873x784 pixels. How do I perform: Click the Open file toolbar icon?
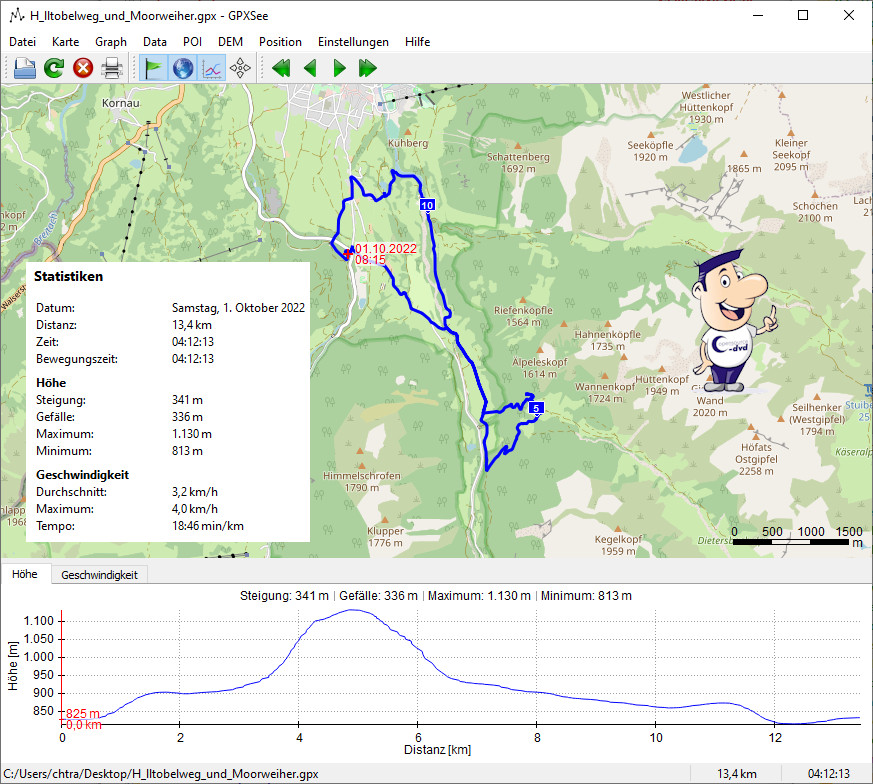click(25, 68)
